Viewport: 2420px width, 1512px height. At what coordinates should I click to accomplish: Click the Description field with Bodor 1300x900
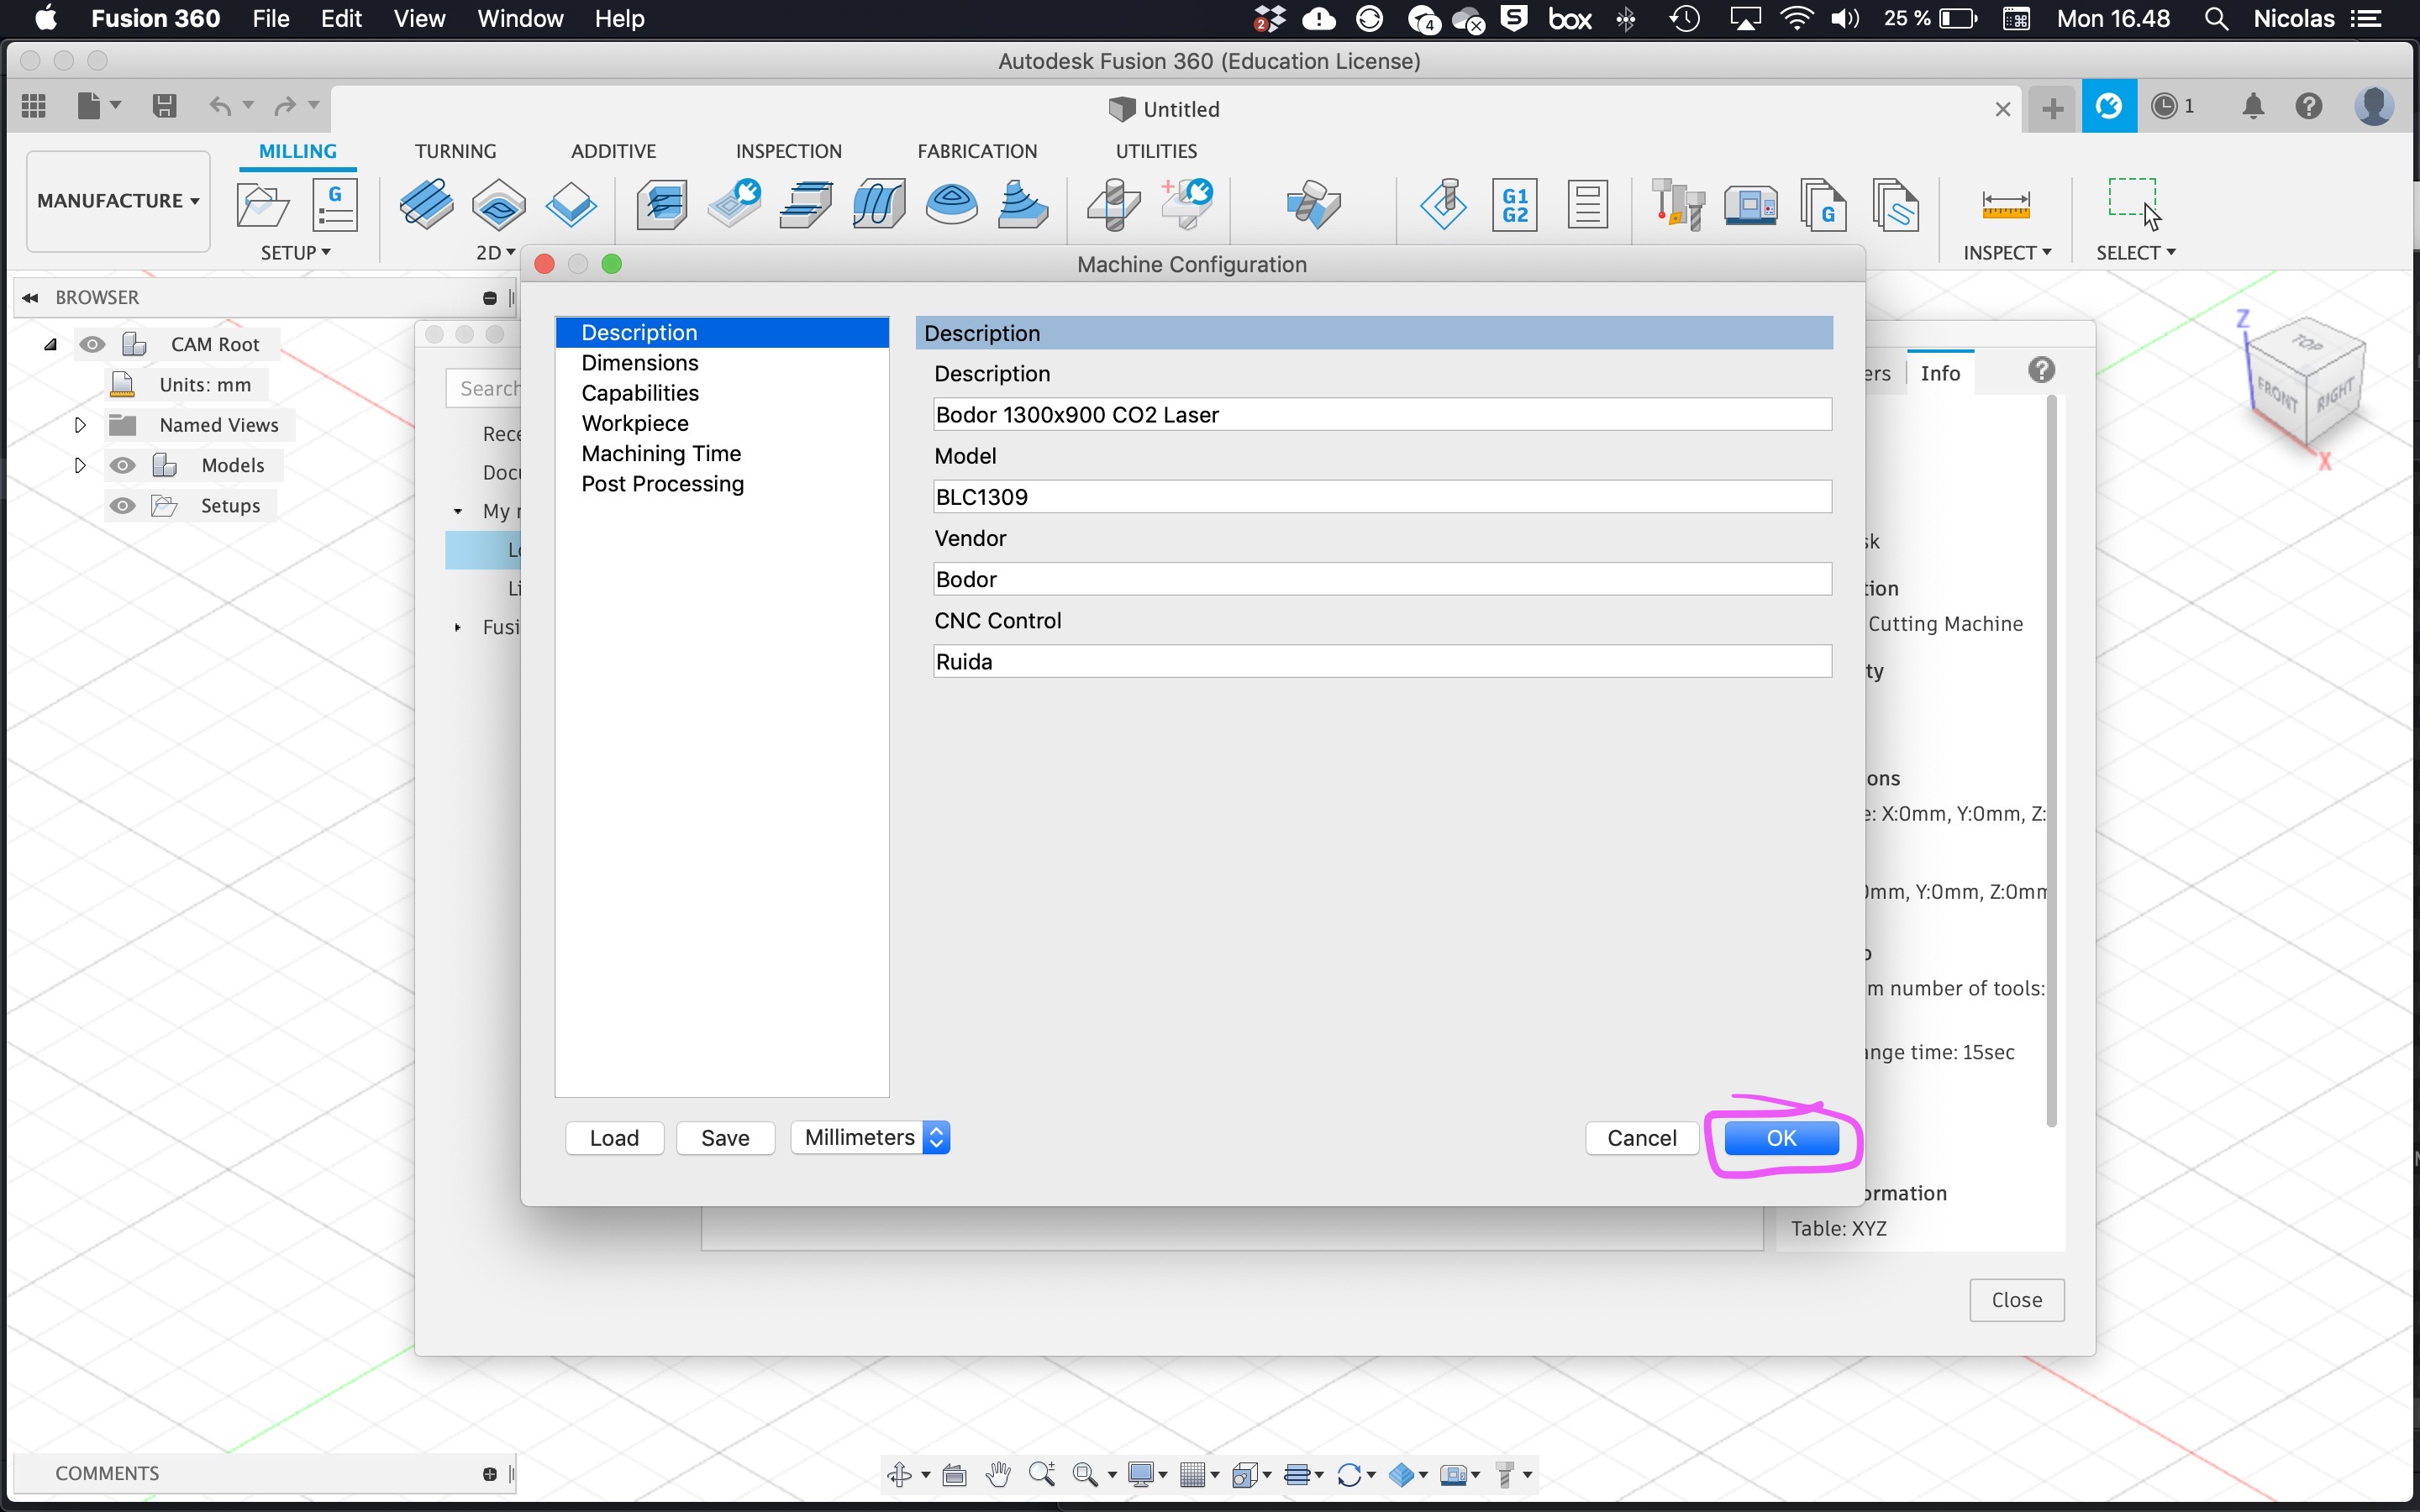click(x=1382, y=415)
